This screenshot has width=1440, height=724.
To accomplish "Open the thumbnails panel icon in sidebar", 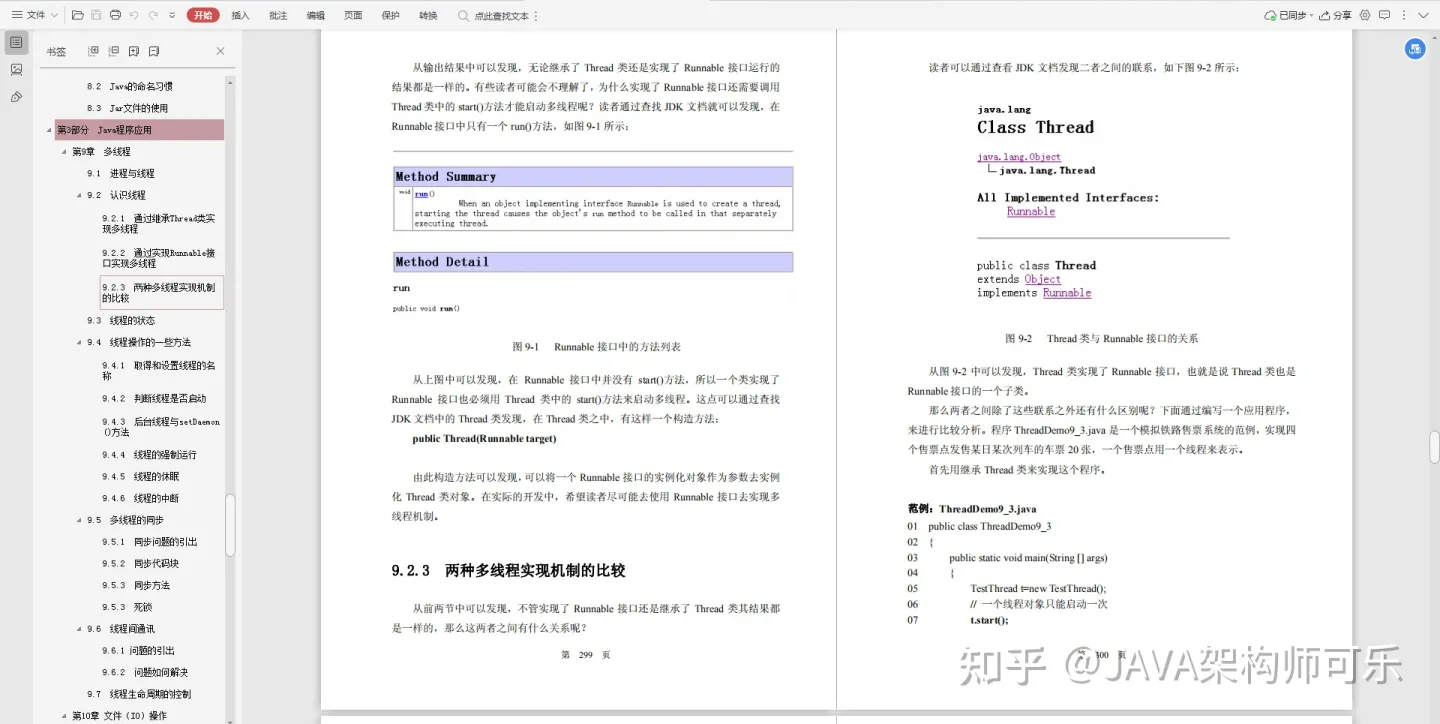I will pyautogui.click(x=16, y=69).
